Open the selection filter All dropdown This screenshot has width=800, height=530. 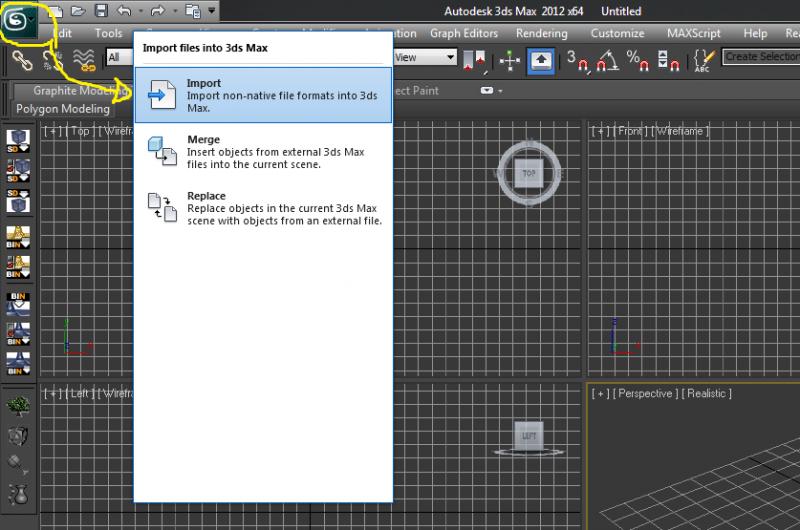point(119,58)
